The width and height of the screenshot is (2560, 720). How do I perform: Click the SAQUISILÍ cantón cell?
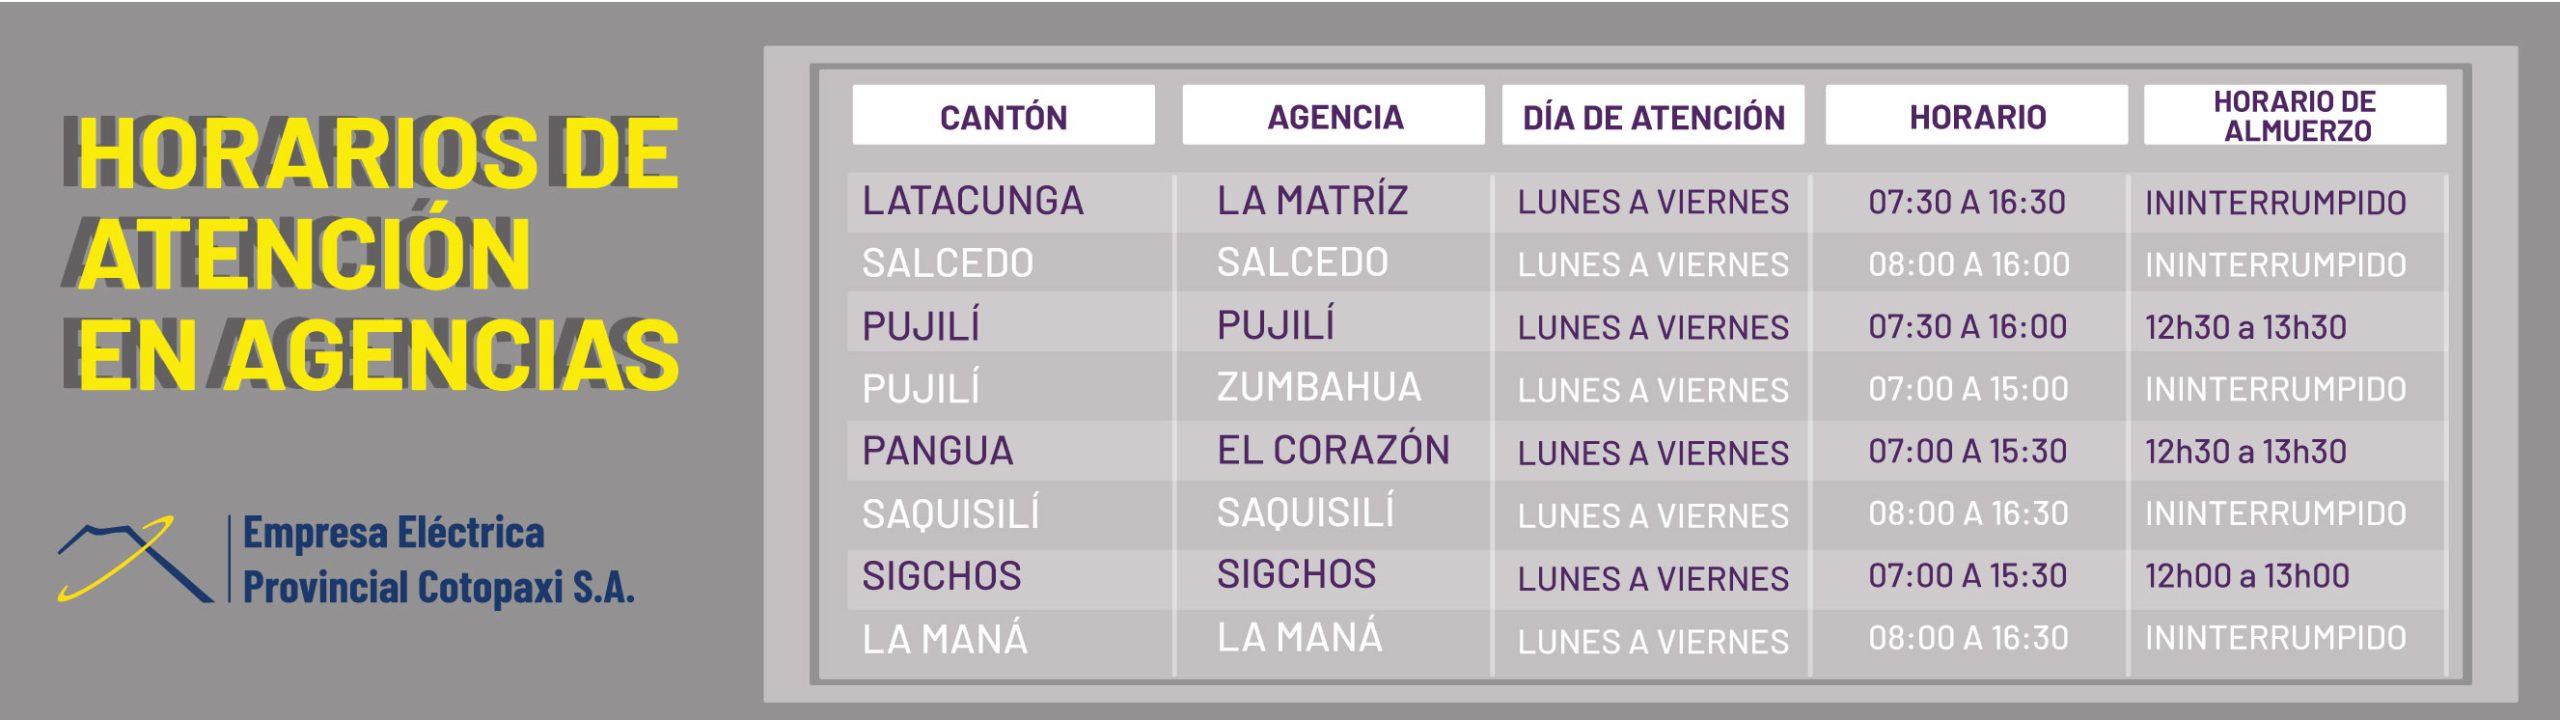point(951,512)
